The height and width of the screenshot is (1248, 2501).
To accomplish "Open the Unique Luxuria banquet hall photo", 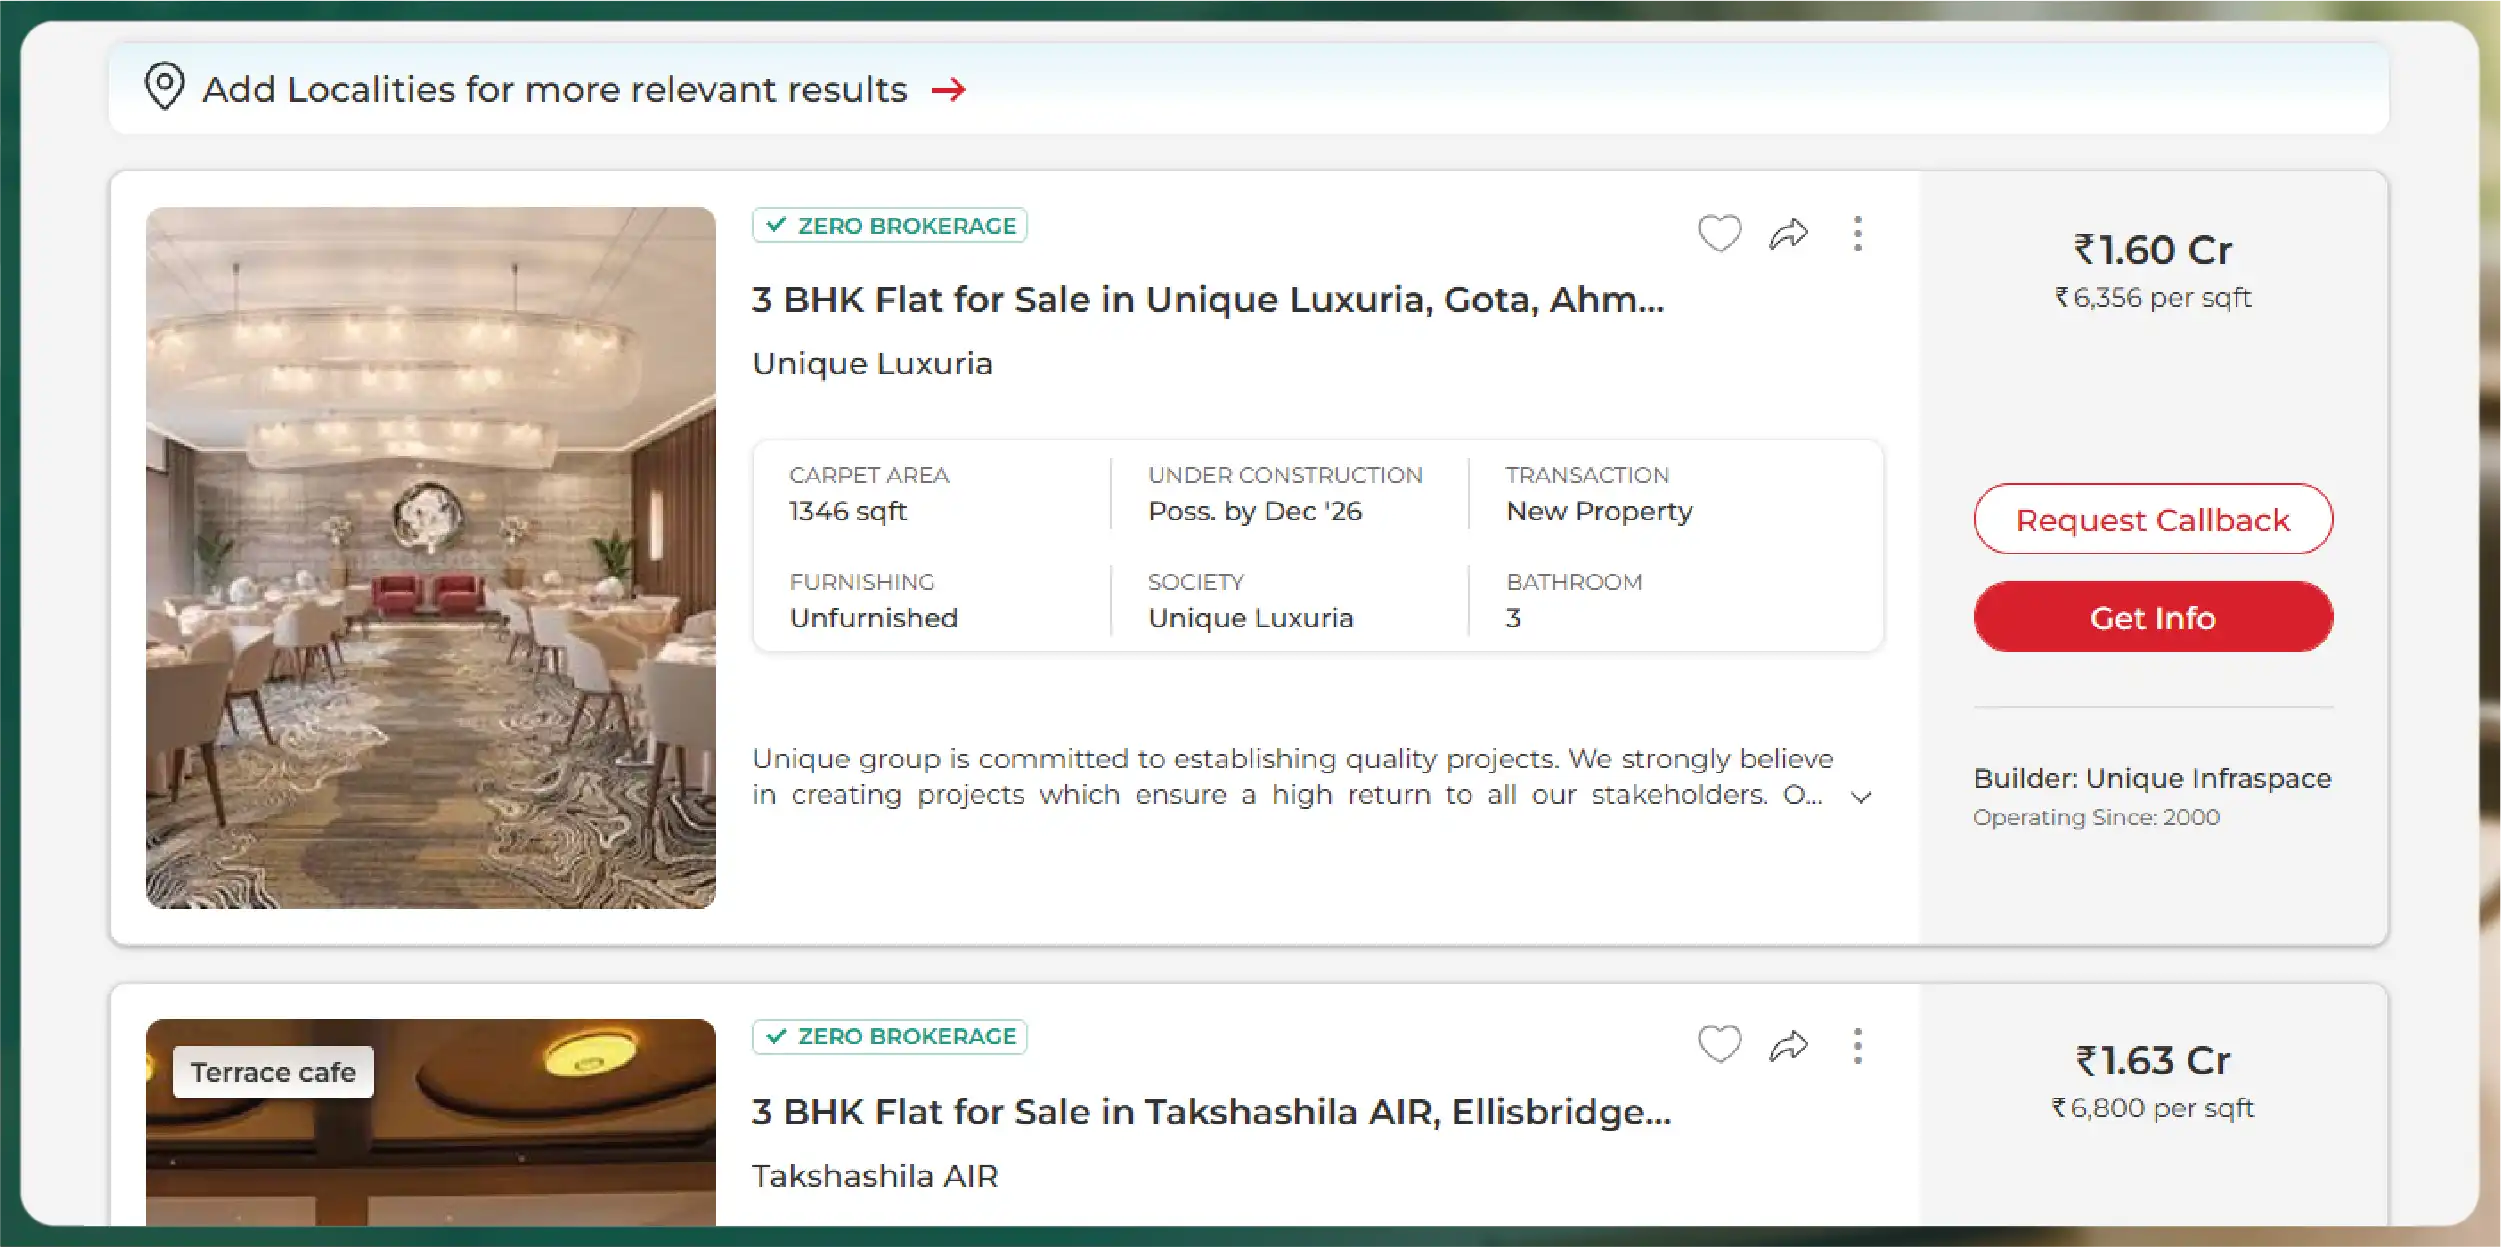I will pos(431,558).
